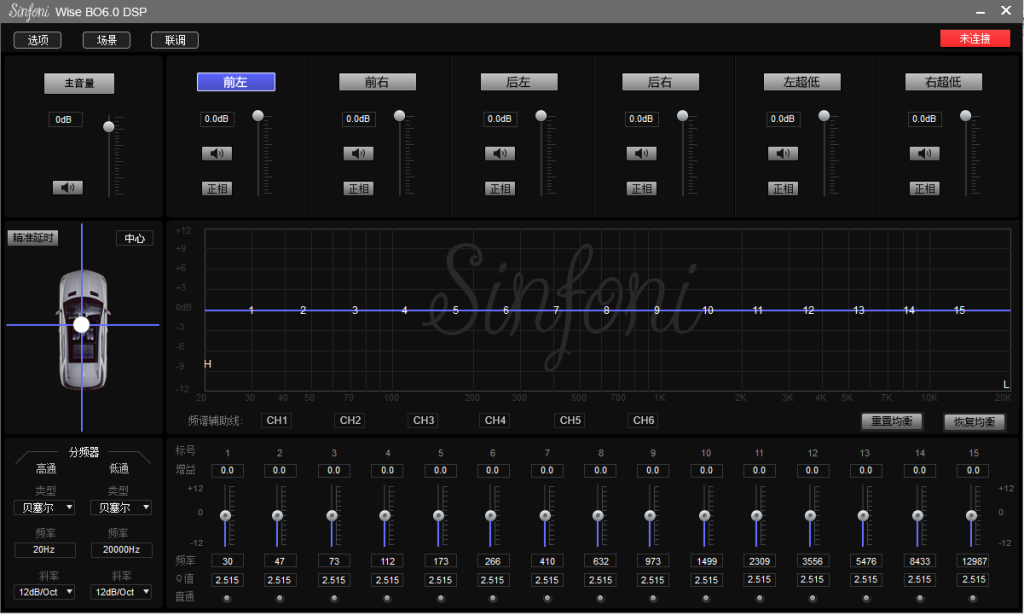Image resolution: width=1024 pixels, height=615 pixels.
Task: Enable bypass dot for band 12987 Hz
Action: click(973, 598)
